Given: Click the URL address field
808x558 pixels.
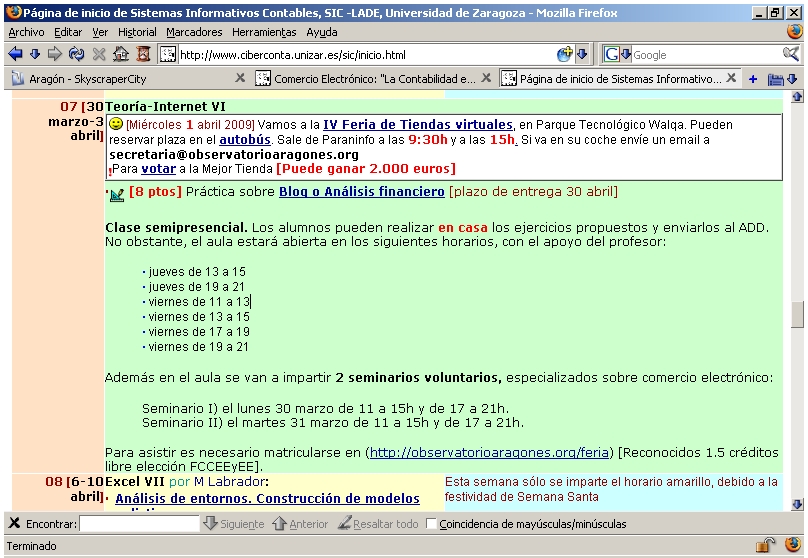Looking at the screenshot, I should tap(366, 55).
